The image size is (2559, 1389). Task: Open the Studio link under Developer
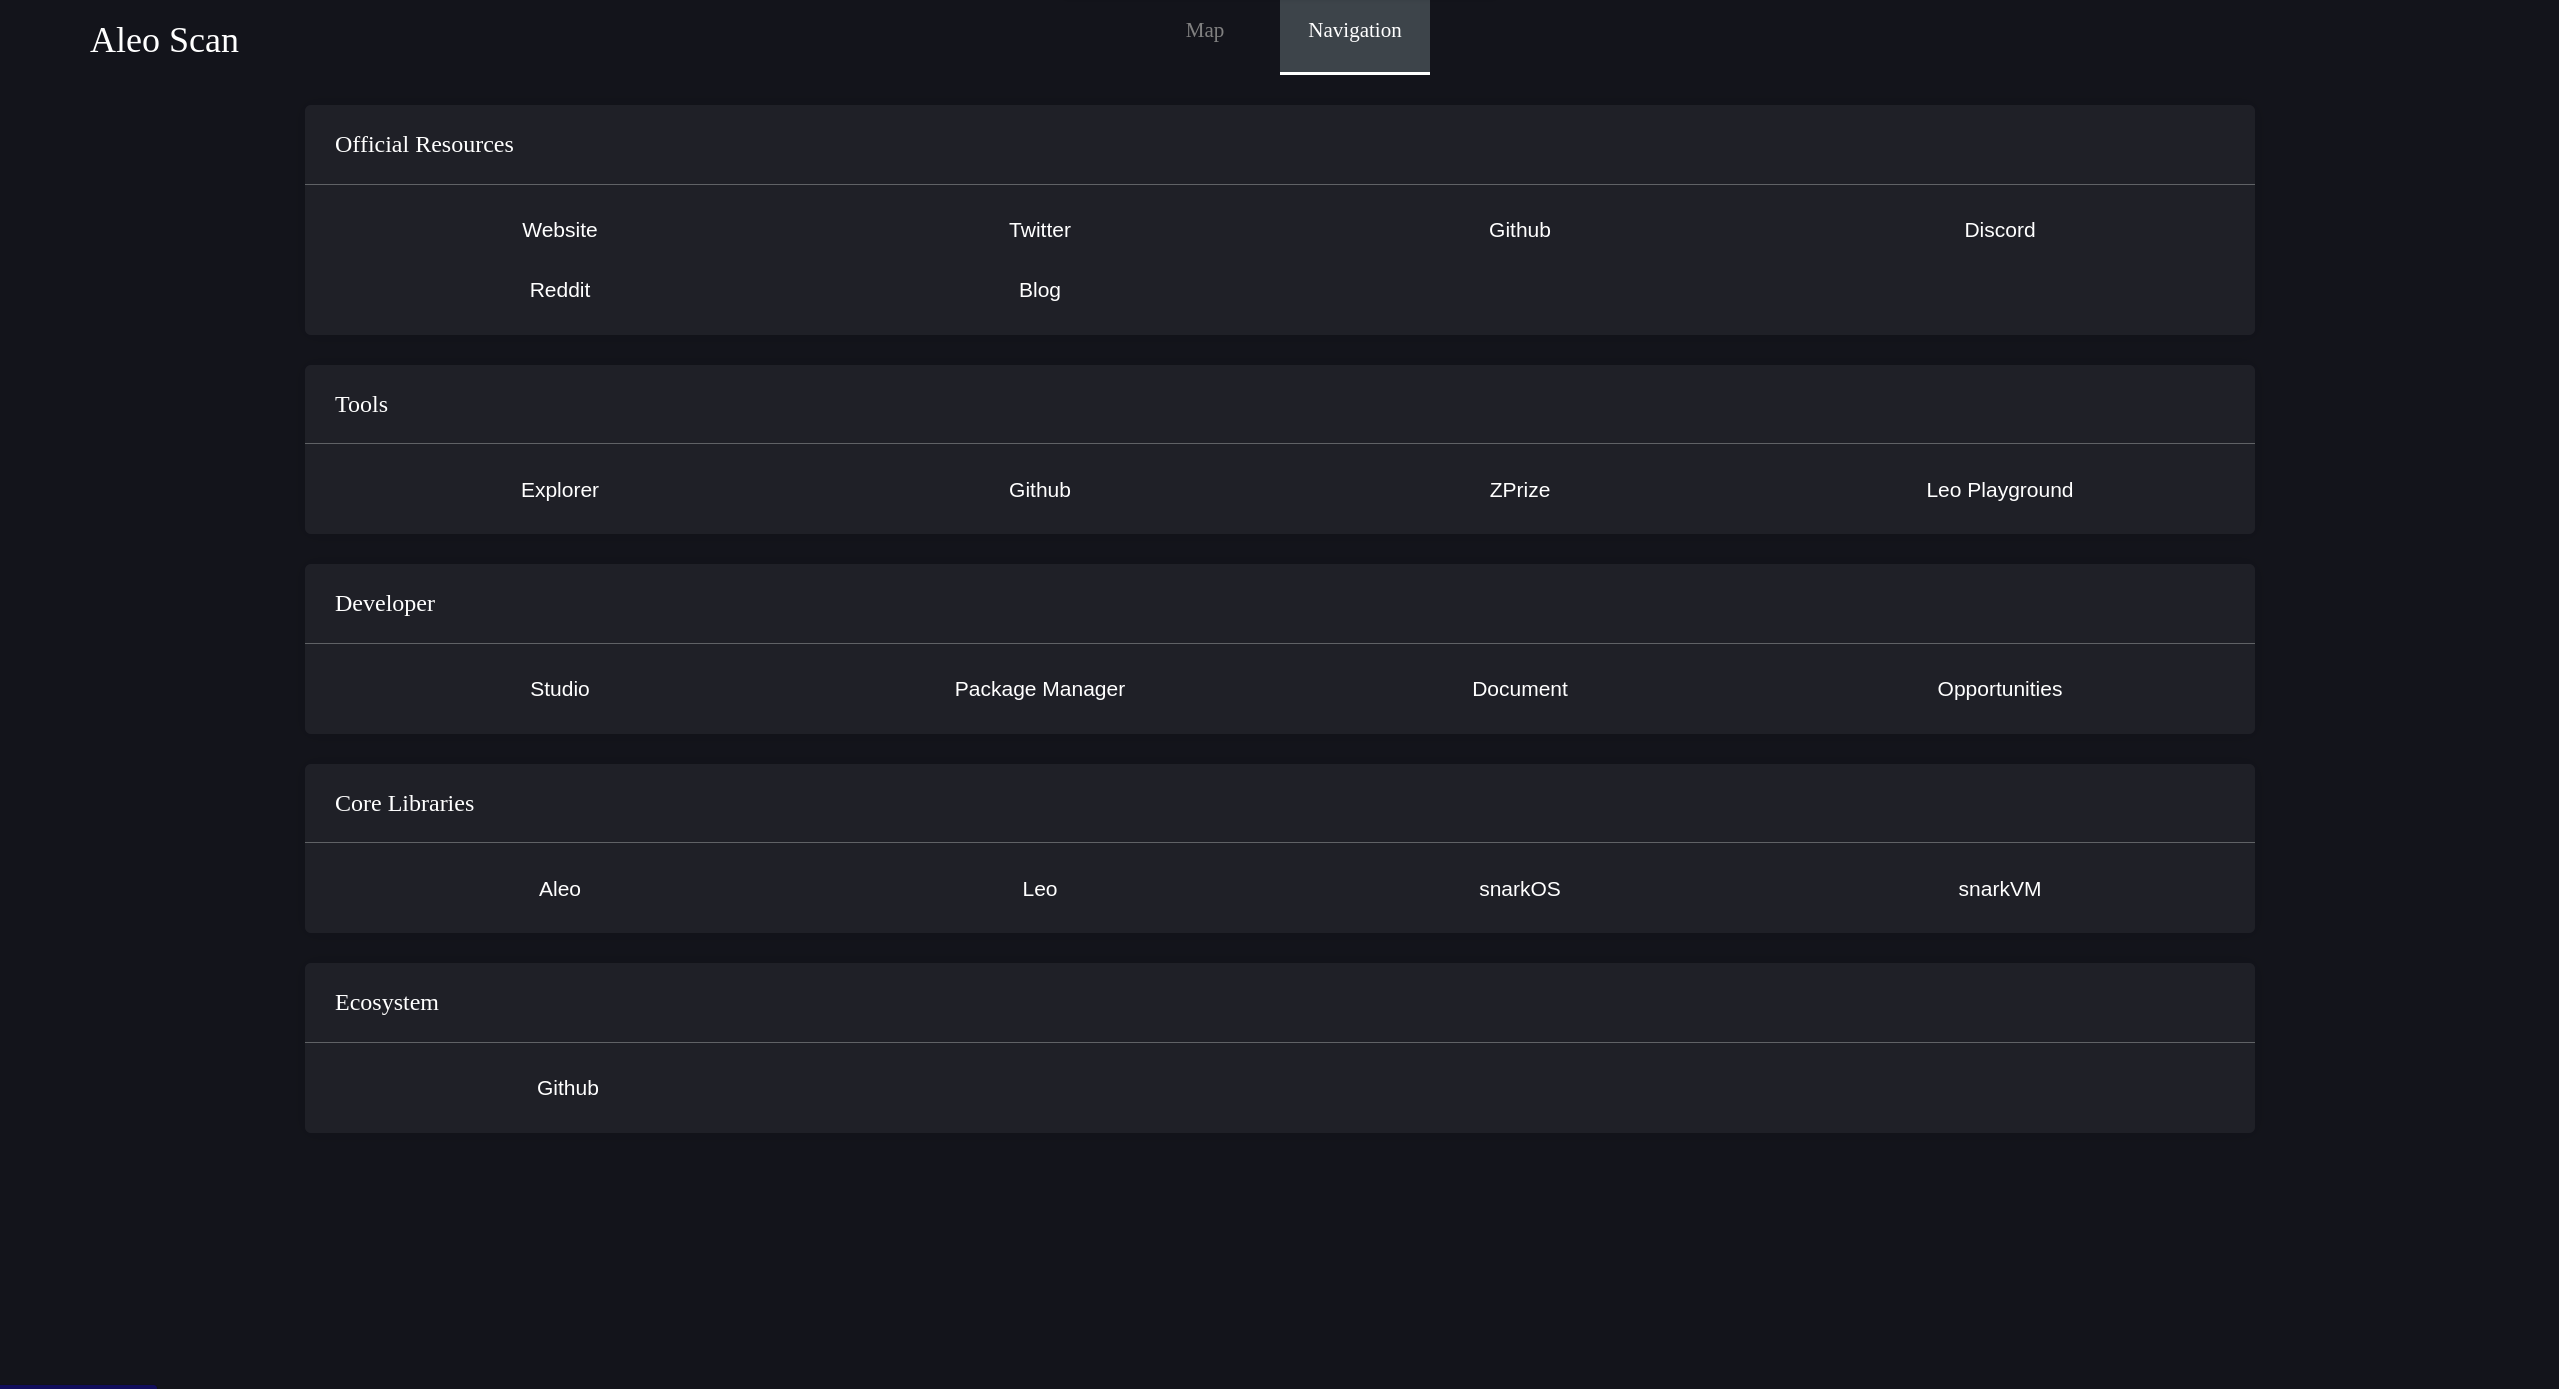coord(559,688)
